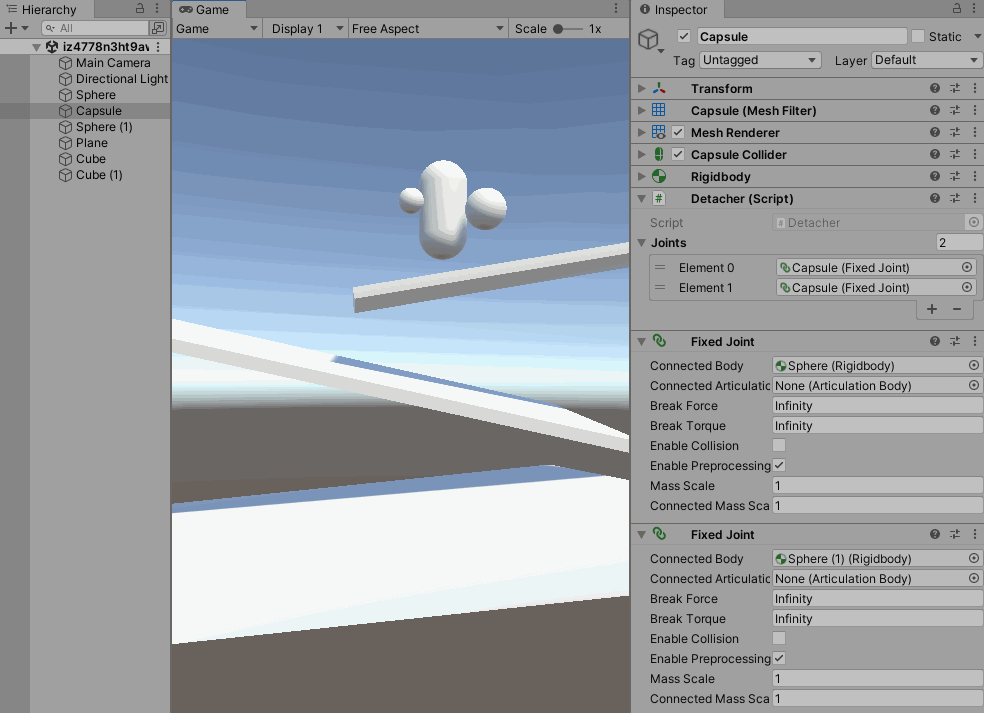Open the Fixed Joint help (question mark) icon
Image resolution: width=984 pixels, height=713 pixels.
coord(934,341)
